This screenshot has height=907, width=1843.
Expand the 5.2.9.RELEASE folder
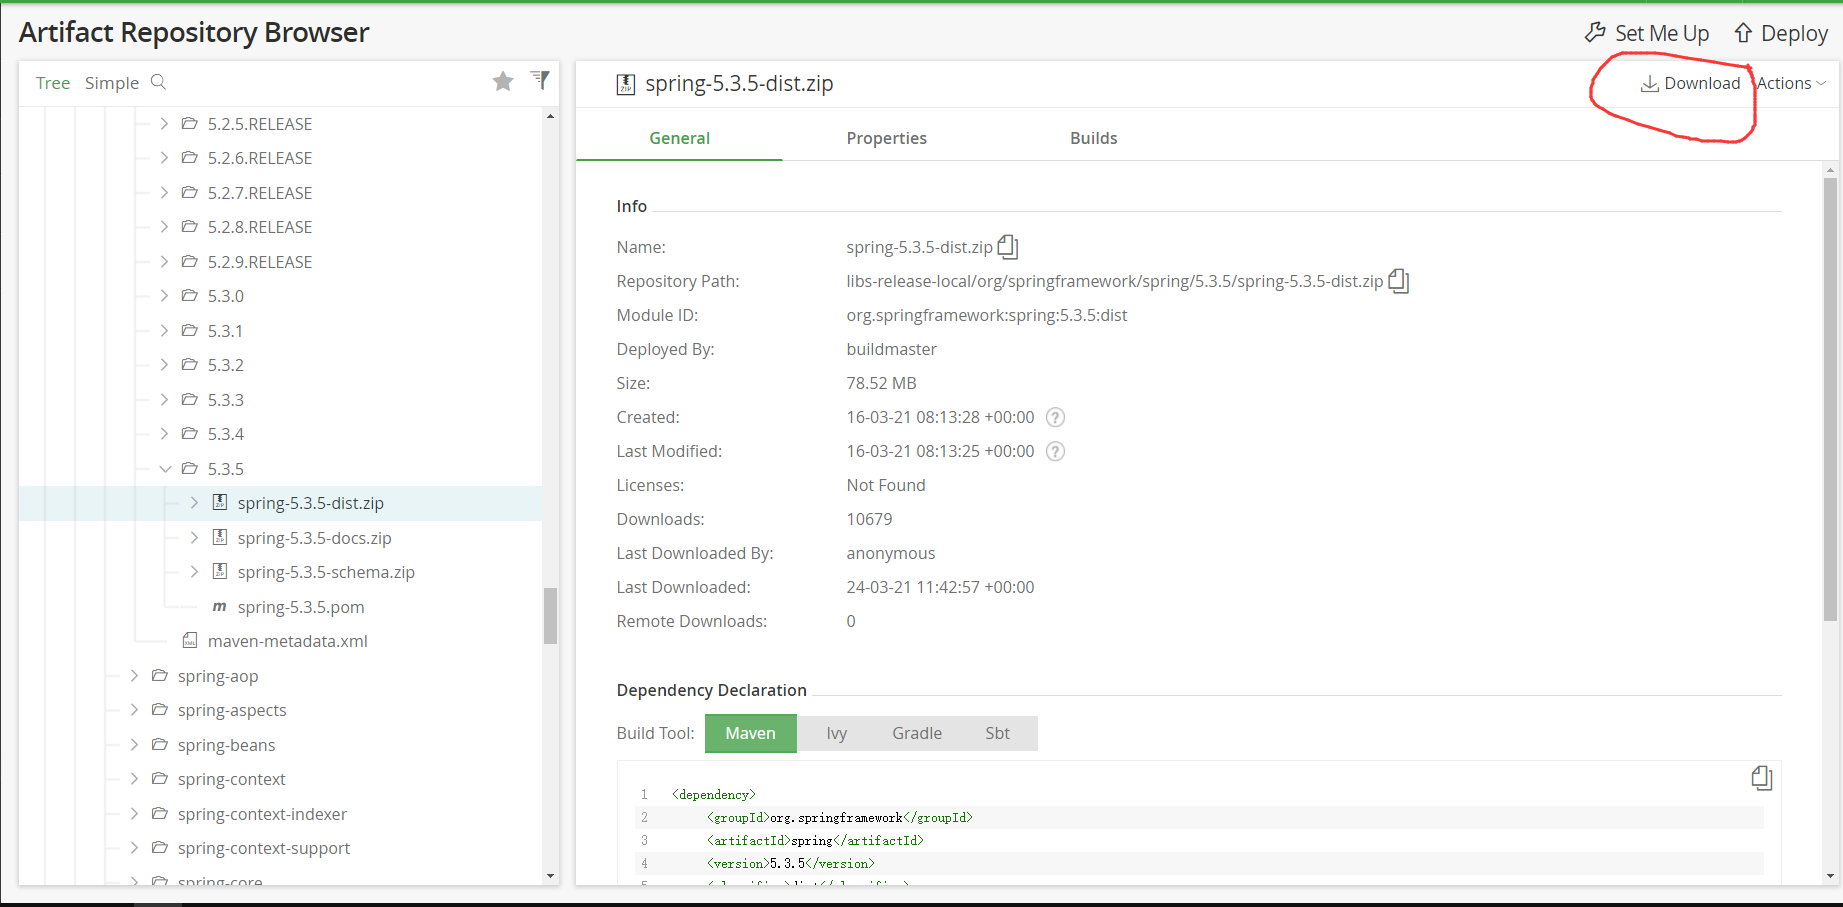pos(164,261)
